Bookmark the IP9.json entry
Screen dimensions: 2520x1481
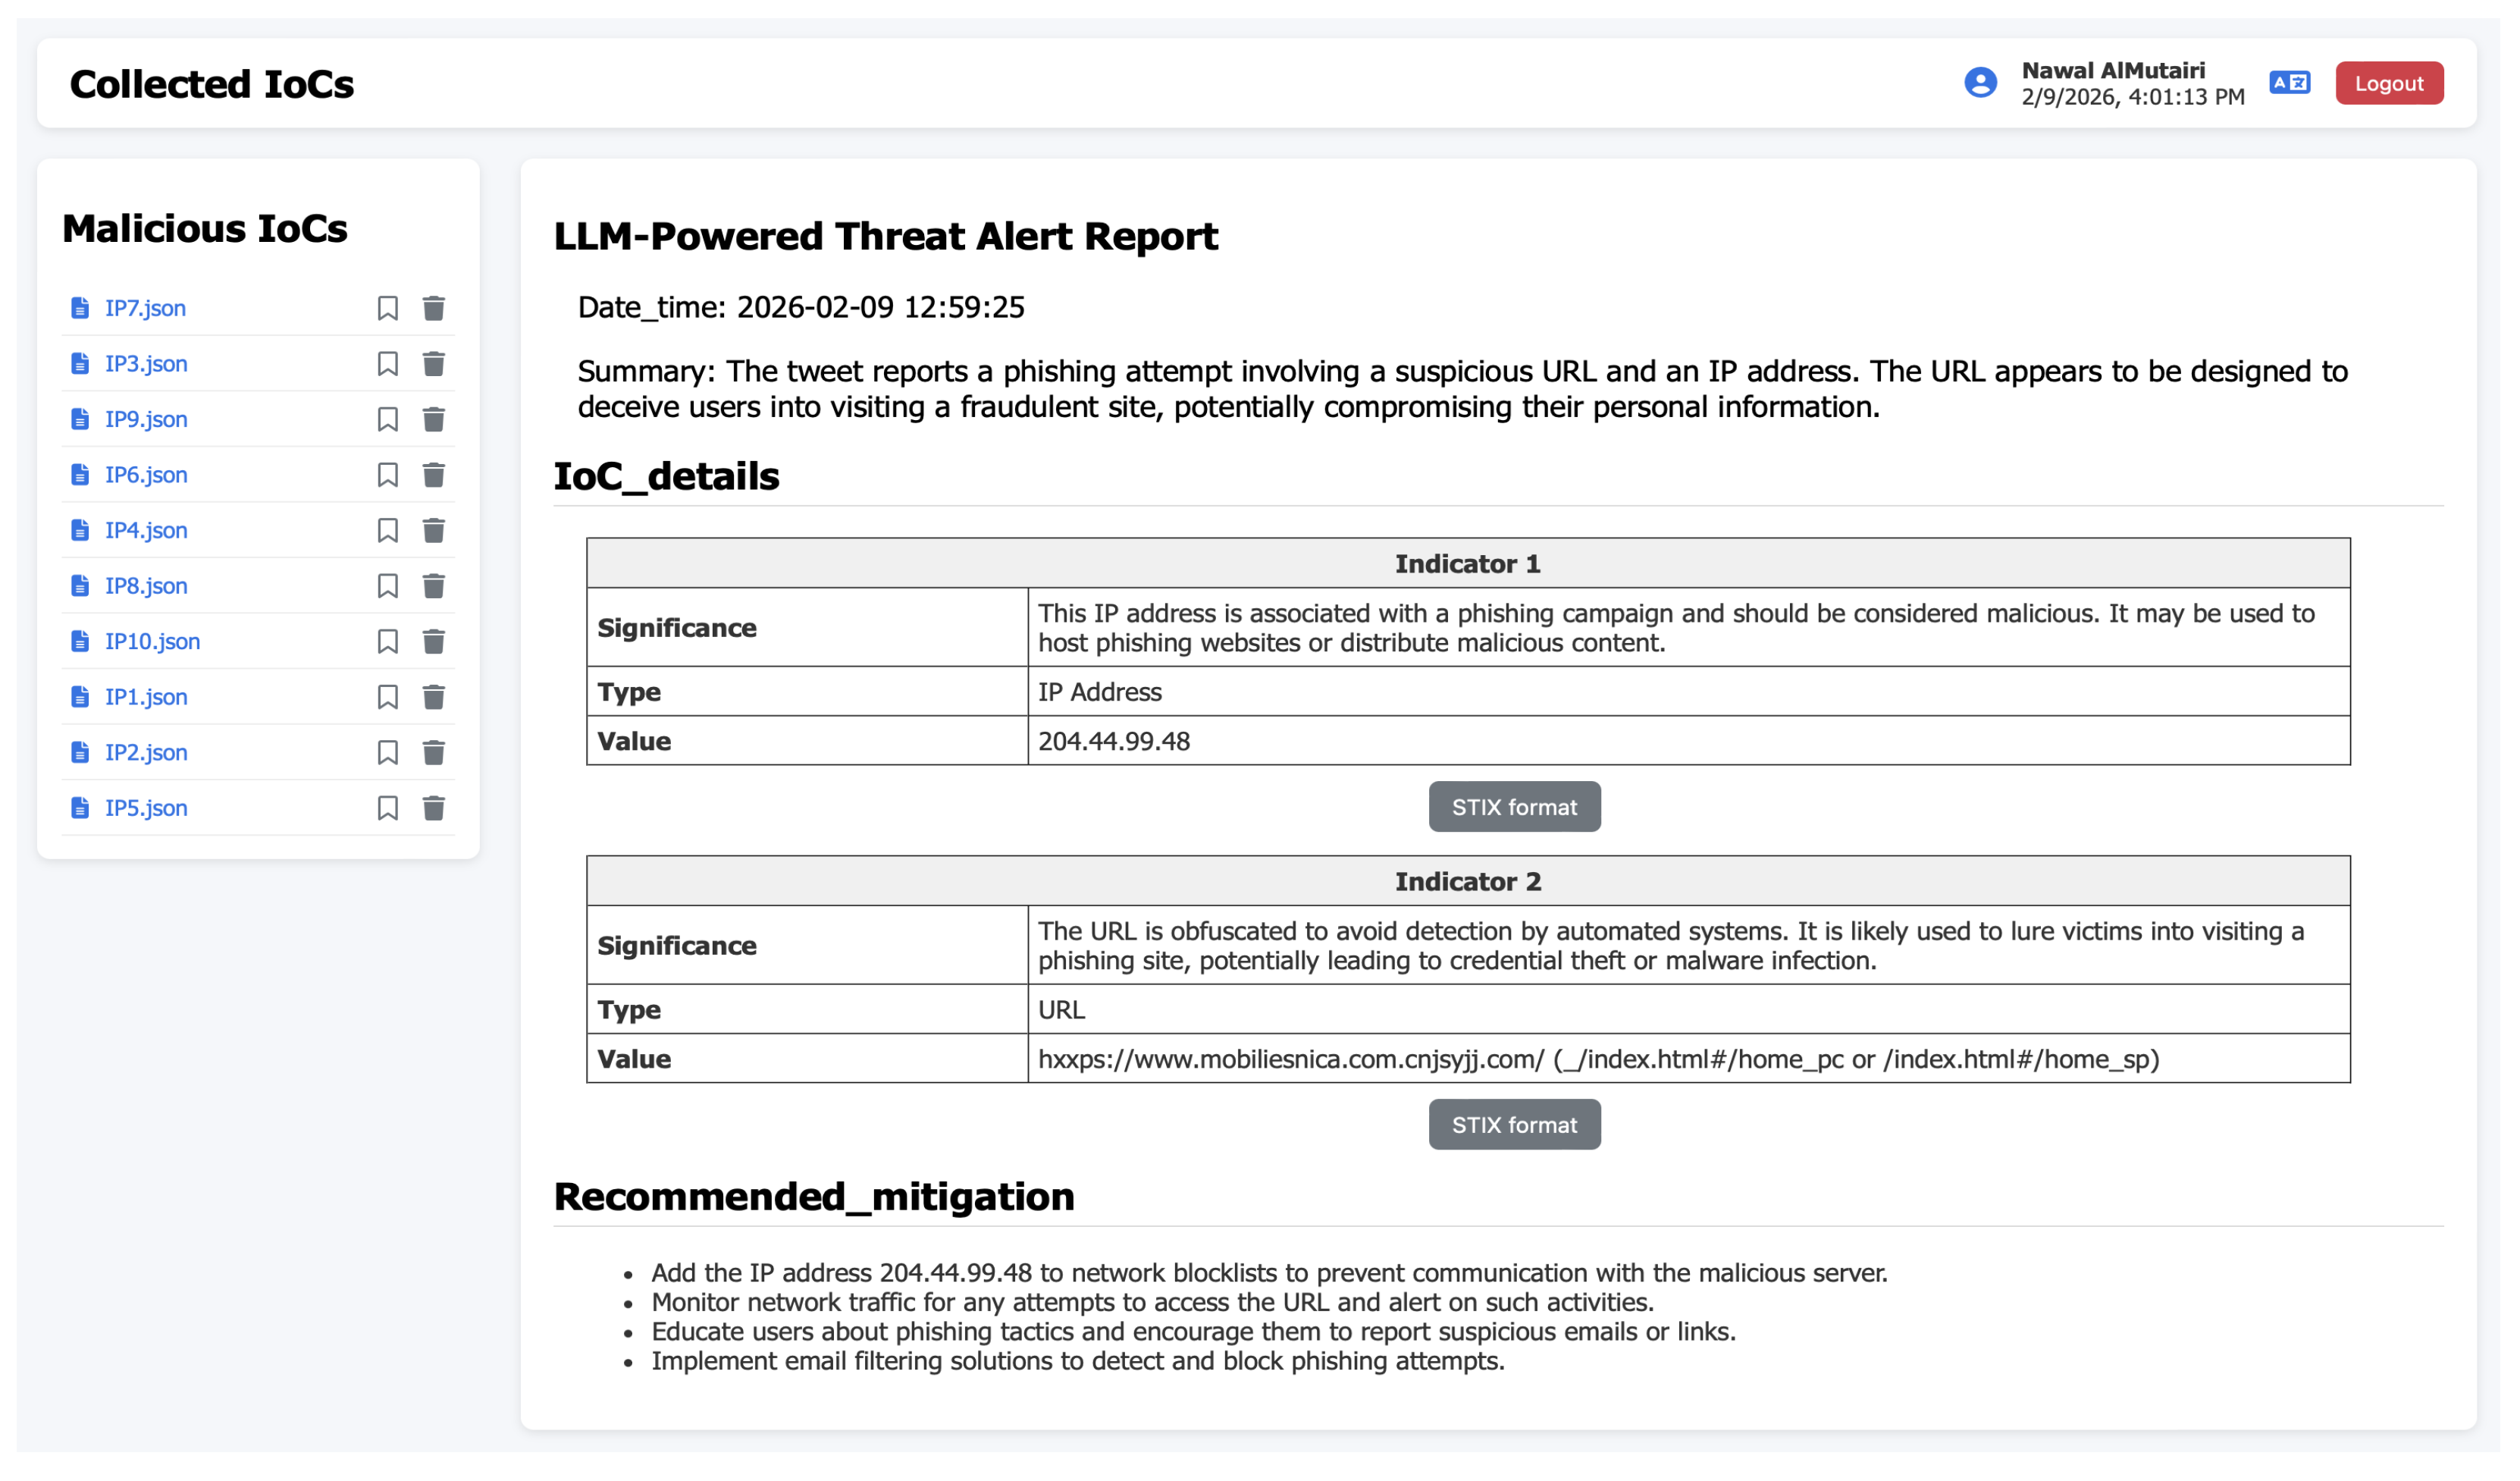point(388,419)
